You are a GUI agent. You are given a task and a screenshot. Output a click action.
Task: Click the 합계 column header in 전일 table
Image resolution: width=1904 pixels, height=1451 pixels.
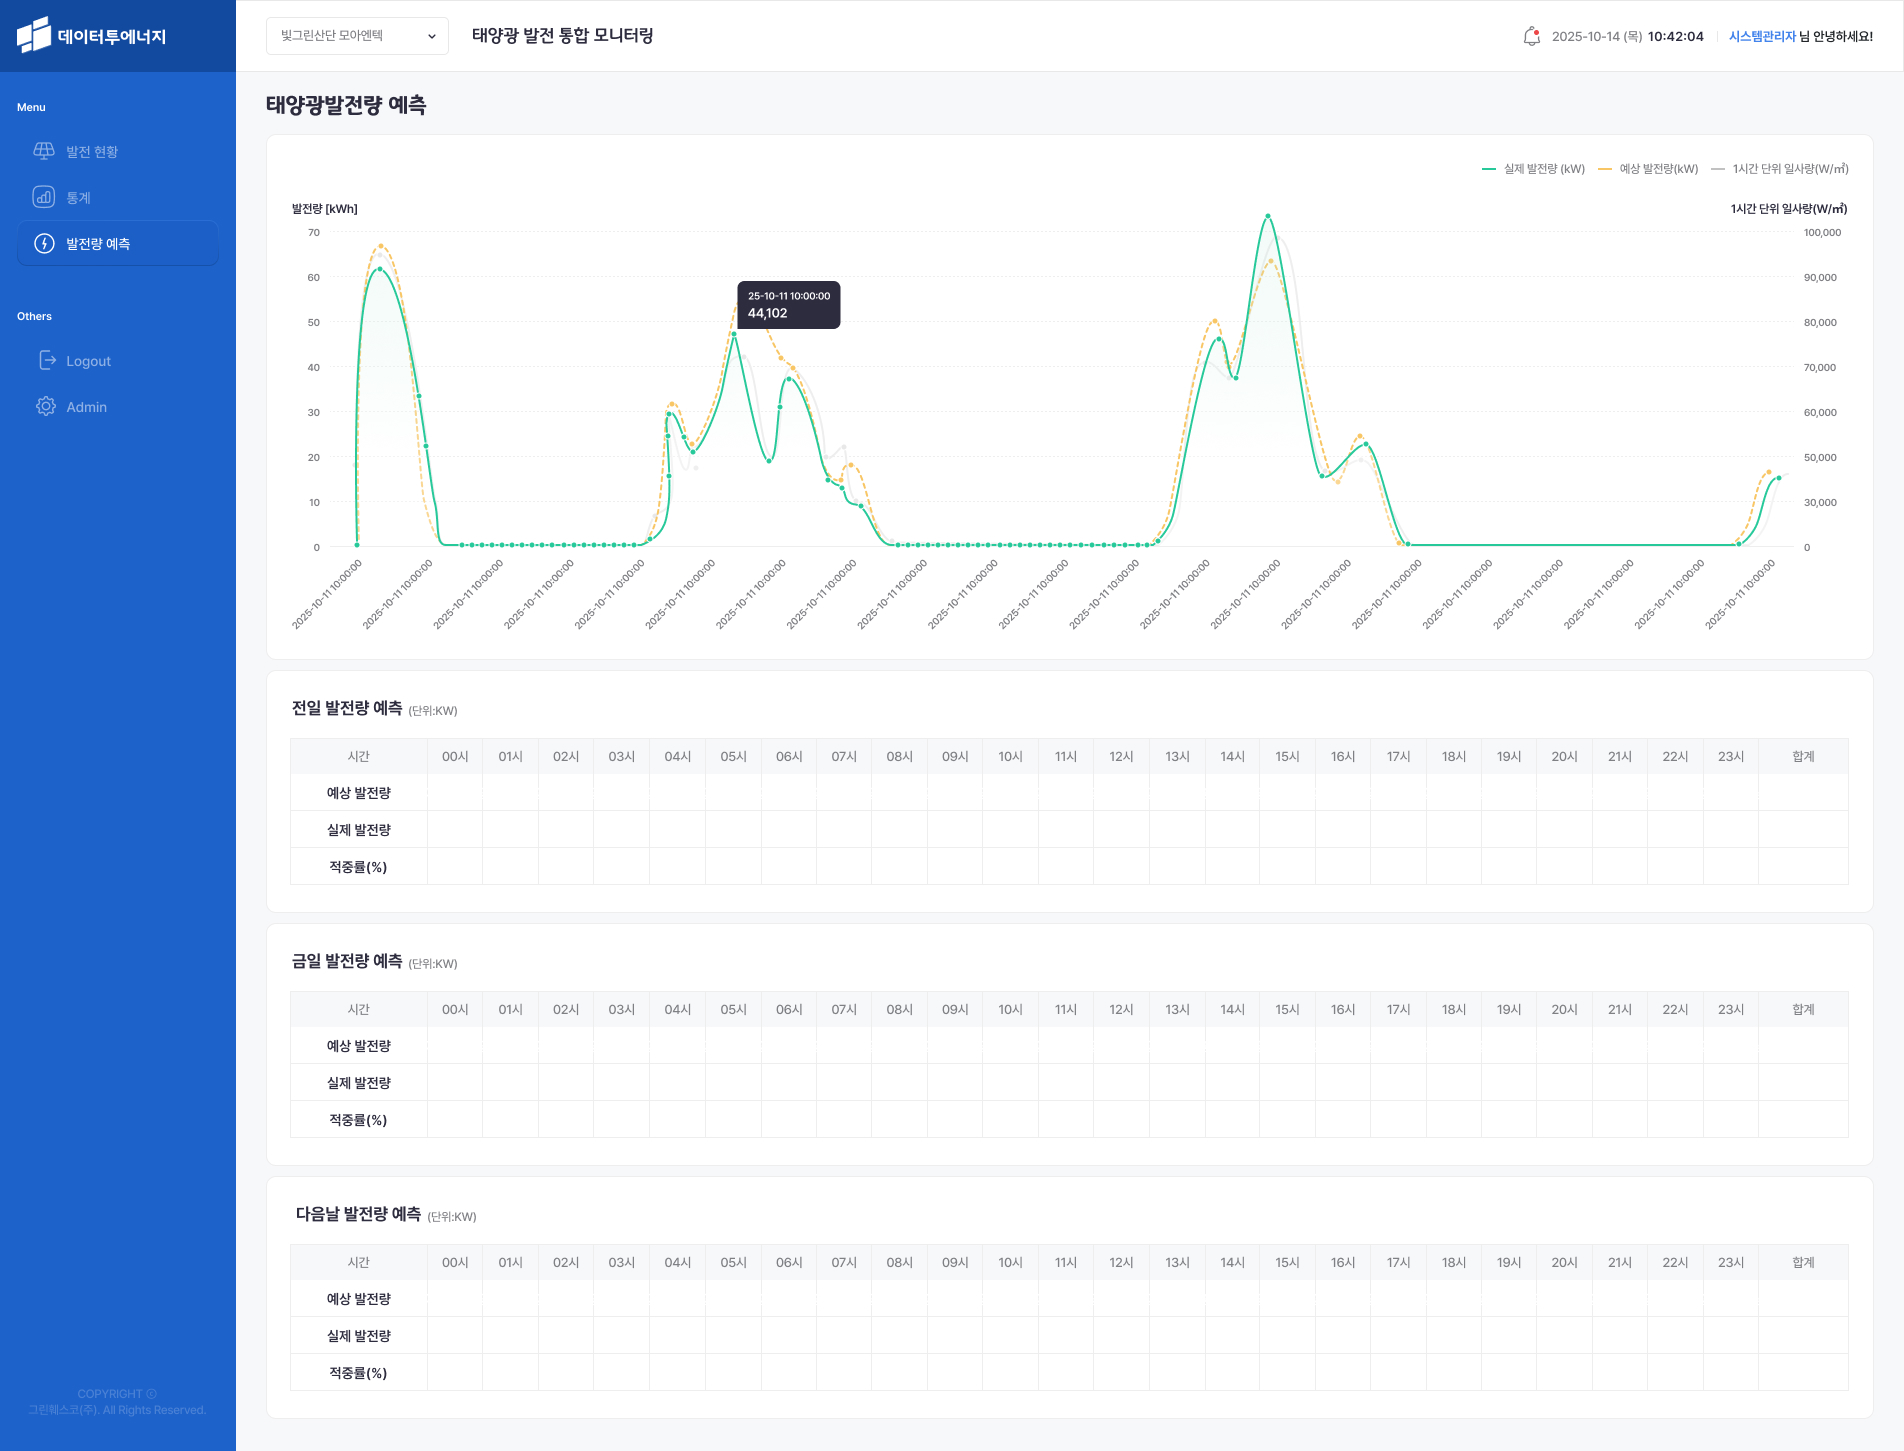[1803, 757]
